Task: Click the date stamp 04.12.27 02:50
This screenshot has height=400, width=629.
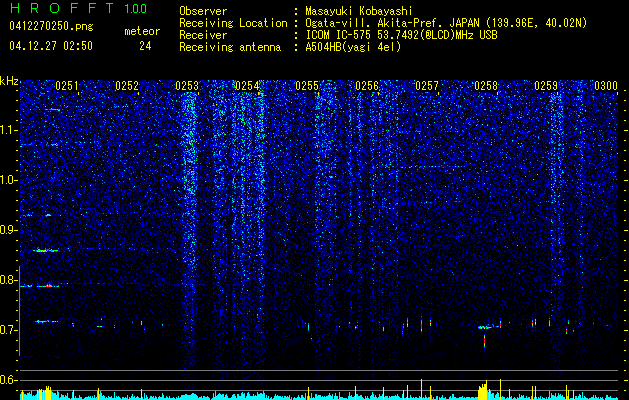Action: pos(51,46)
